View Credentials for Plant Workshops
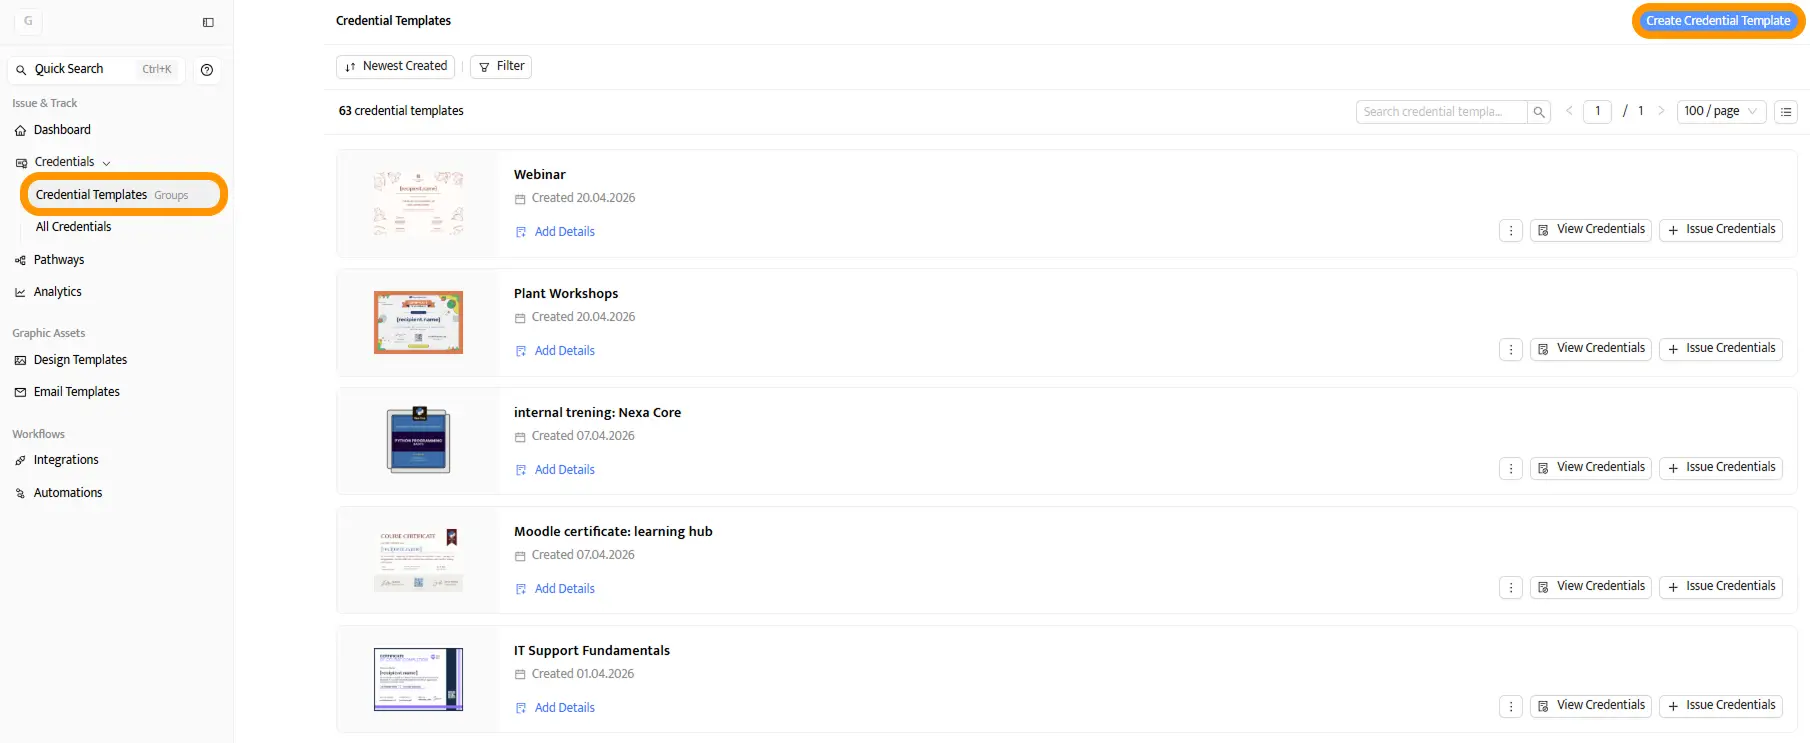 coord(1591,349)
